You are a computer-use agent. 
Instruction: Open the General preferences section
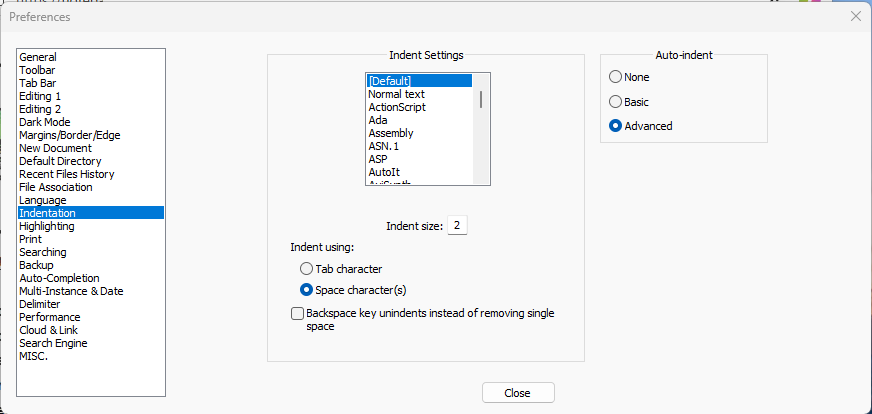pos(38,57)
